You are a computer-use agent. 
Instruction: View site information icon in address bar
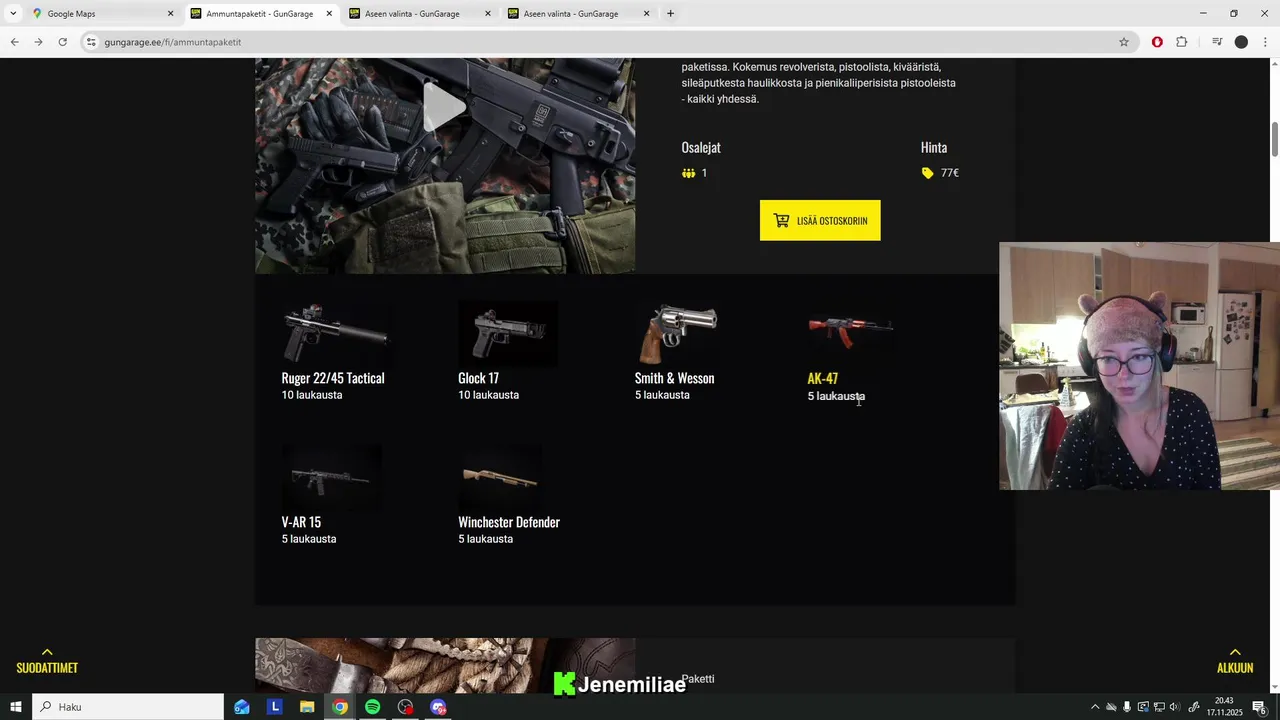click(91, 42)
